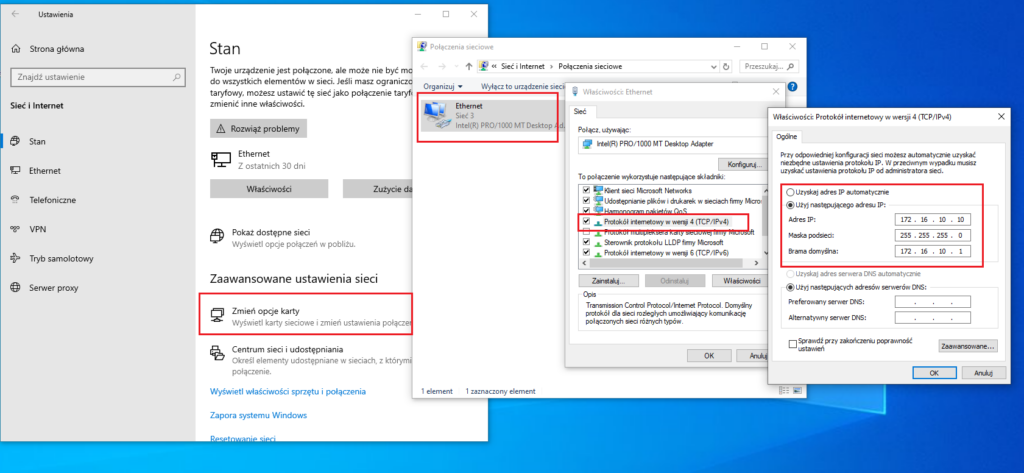Click the Zaawansowane... button

coord(968,346)
